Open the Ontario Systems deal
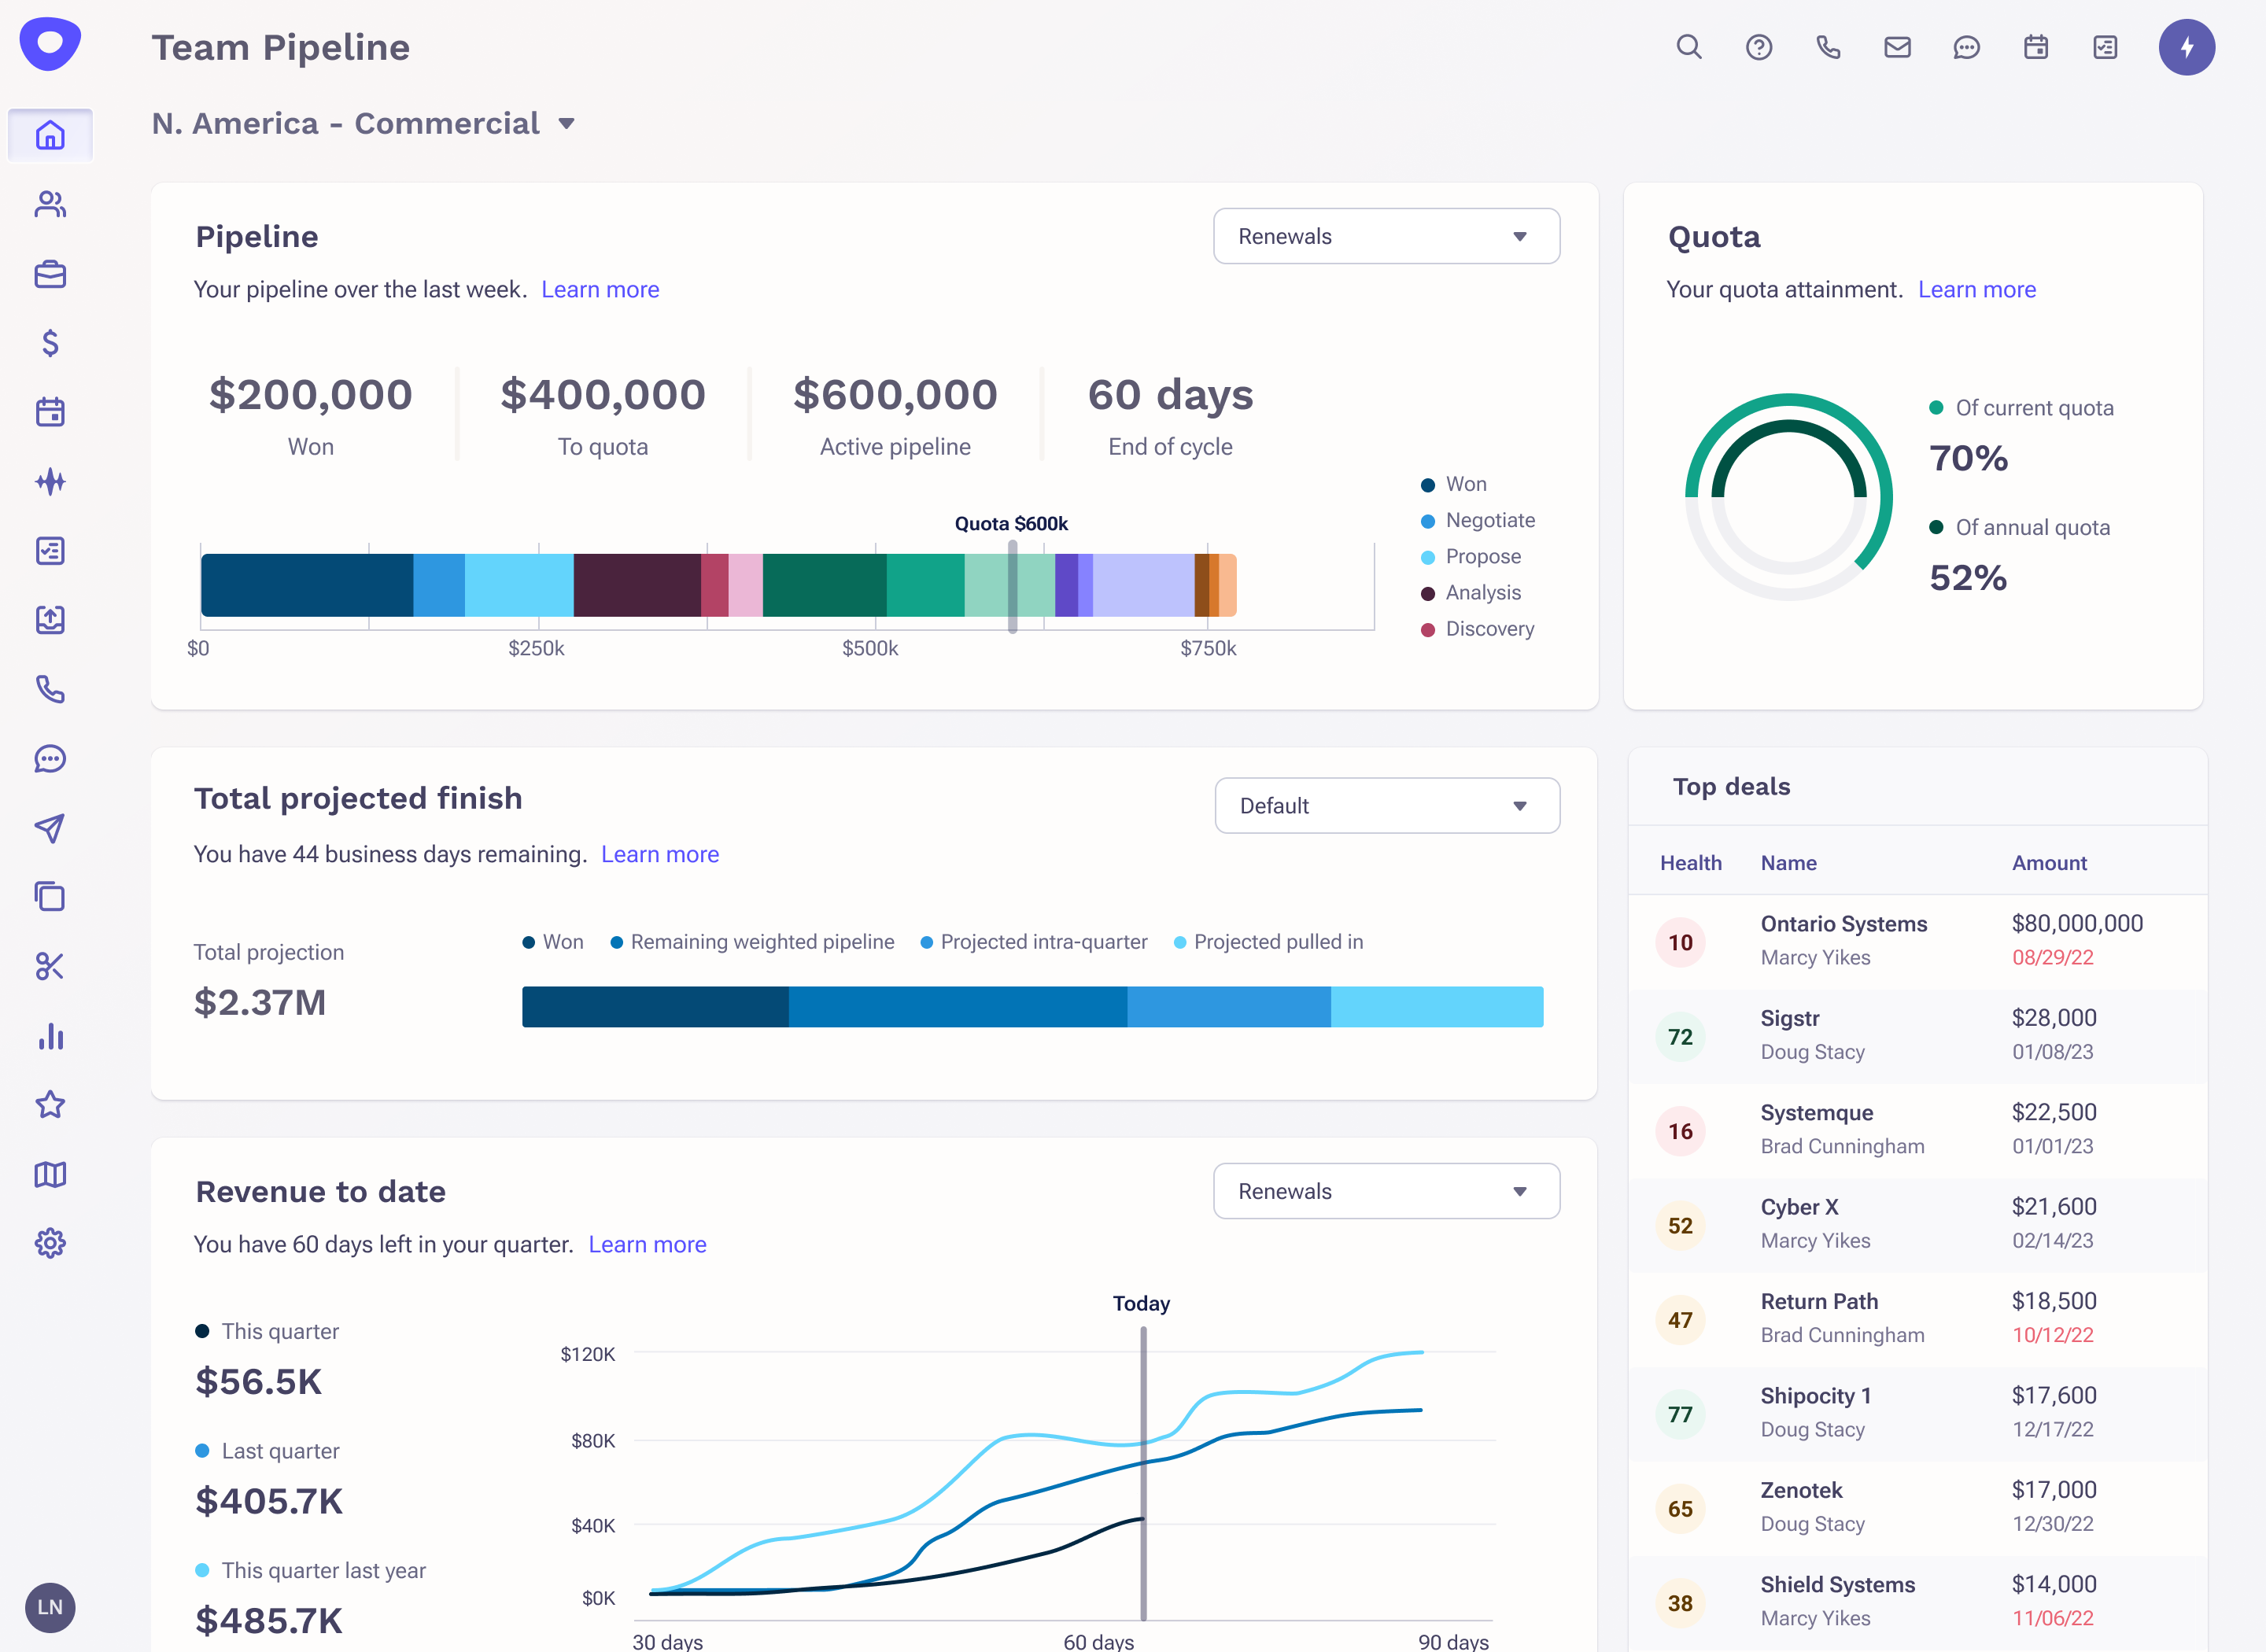The image size is (2266, 1652). (x=1843, y=924)
